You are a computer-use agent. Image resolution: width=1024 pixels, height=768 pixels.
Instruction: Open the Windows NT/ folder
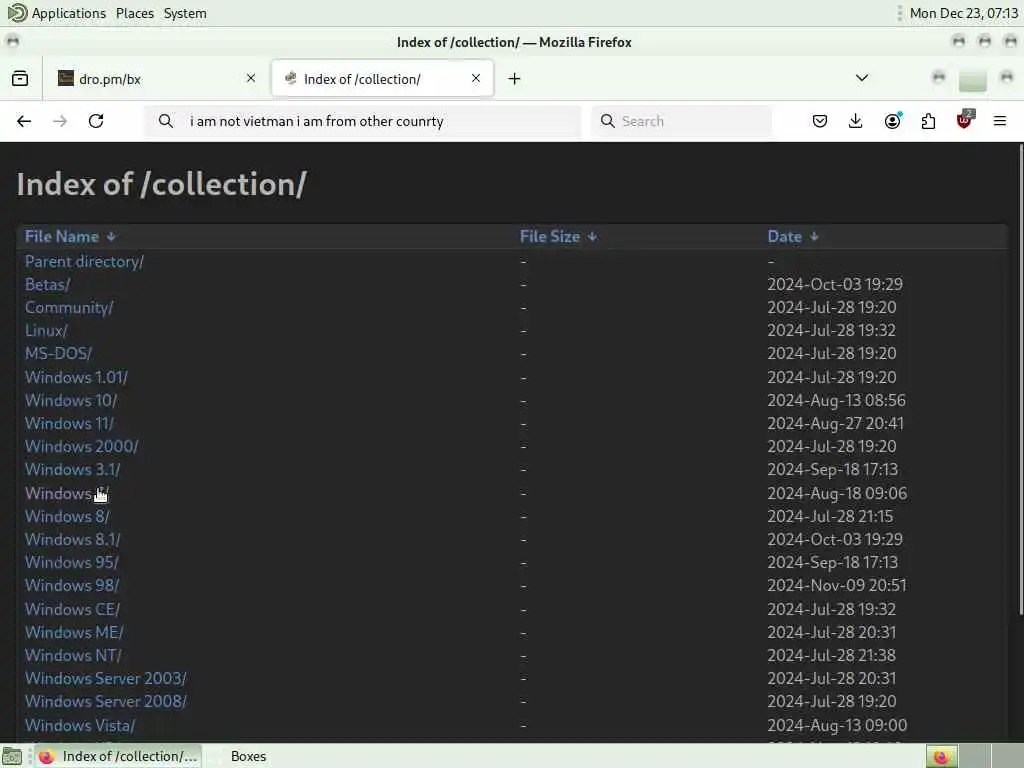73,655
